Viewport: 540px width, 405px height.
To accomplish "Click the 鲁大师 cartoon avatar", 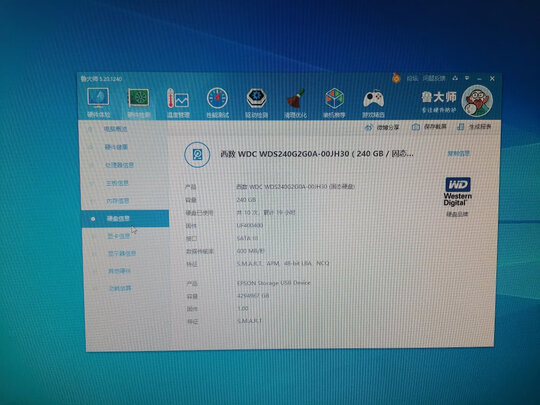I will pyautogui.click(x=477, y=101).
